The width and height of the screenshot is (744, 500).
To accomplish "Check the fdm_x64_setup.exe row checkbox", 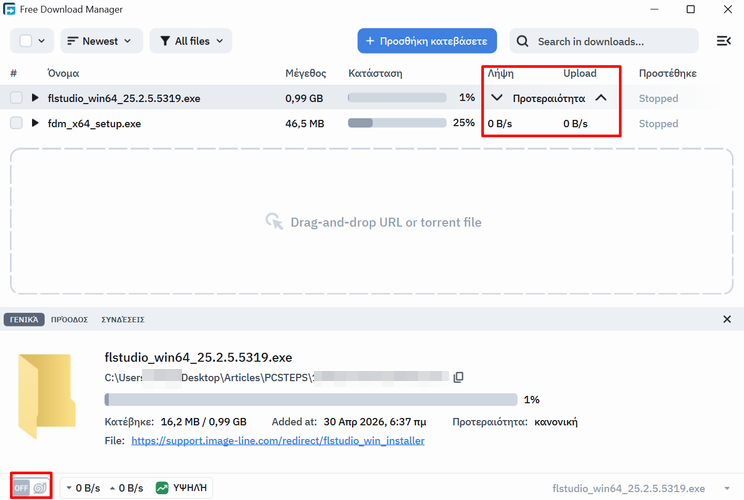I will [x=16, y=124].
